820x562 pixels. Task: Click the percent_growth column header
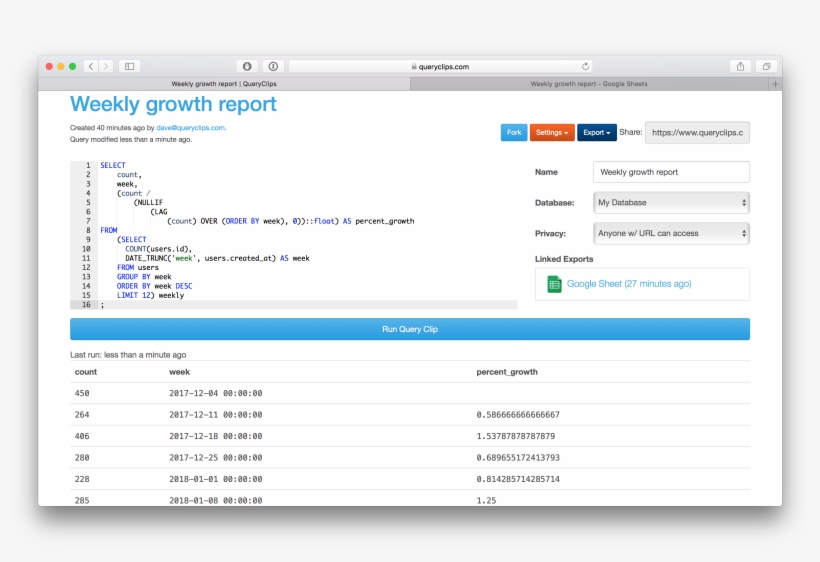pos(507,372)
